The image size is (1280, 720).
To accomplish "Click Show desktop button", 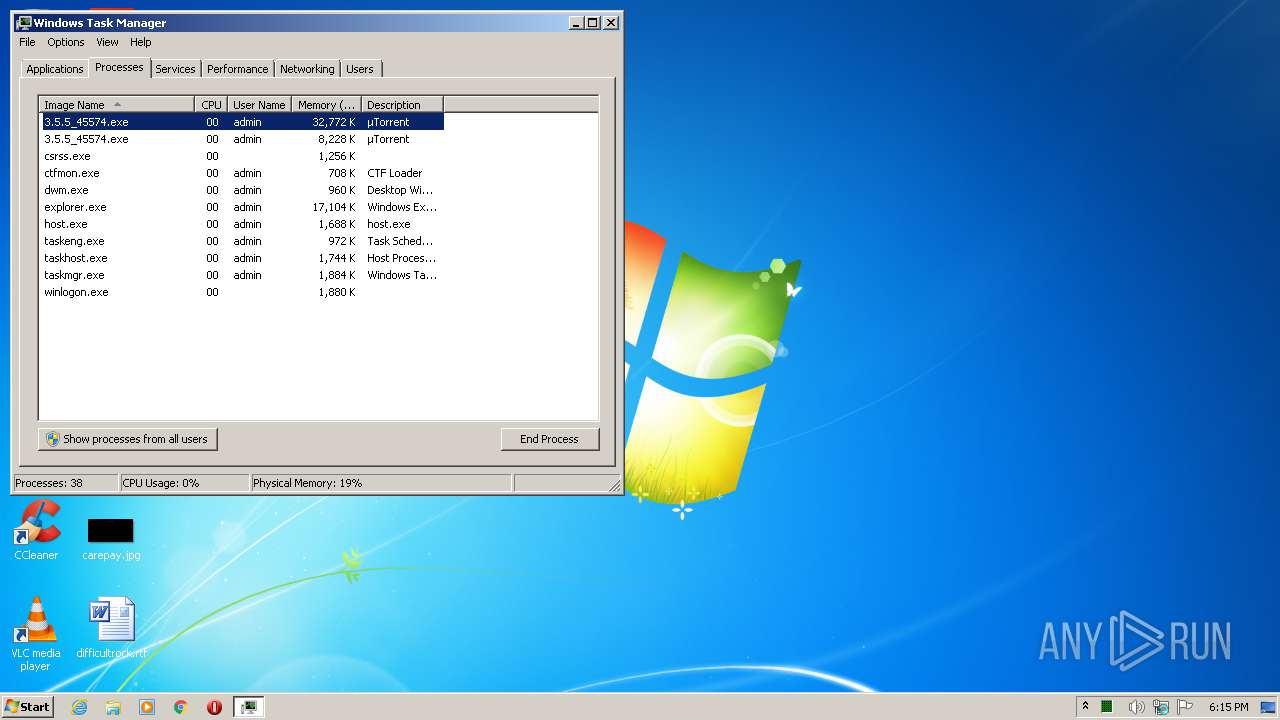I will (1270, 707).
